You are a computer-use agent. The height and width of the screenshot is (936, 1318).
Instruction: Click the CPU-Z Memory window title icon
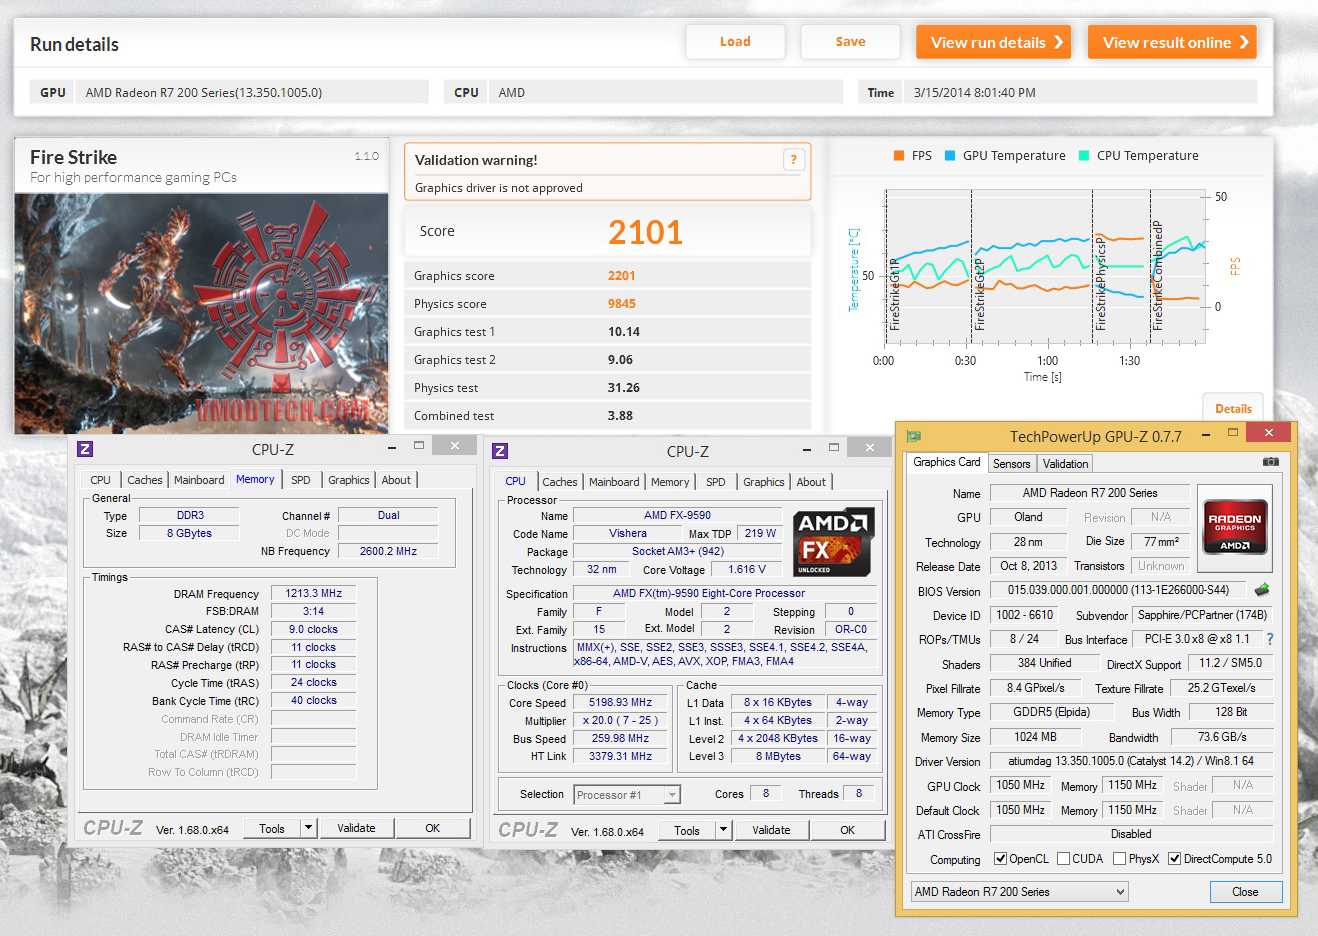pos(86,449)
